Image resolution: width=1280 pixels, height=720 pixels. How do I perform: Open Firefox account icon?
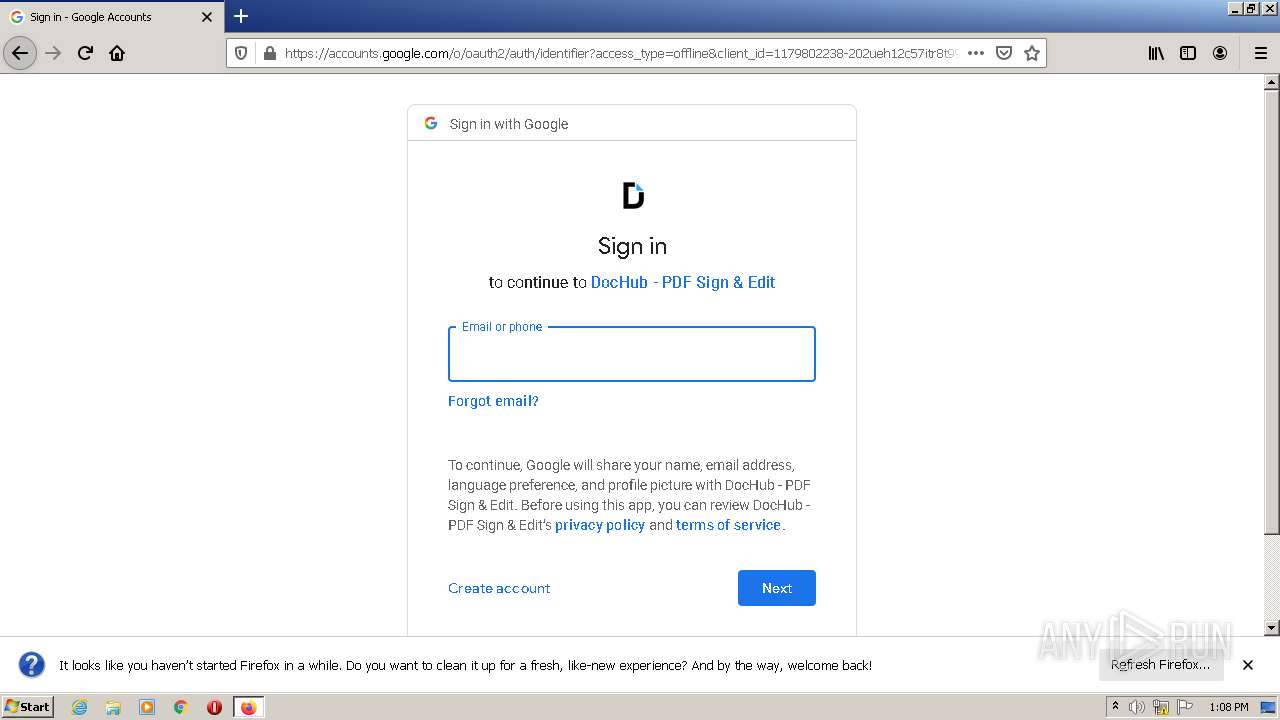pyautogui.click(x=1220, y=53)
